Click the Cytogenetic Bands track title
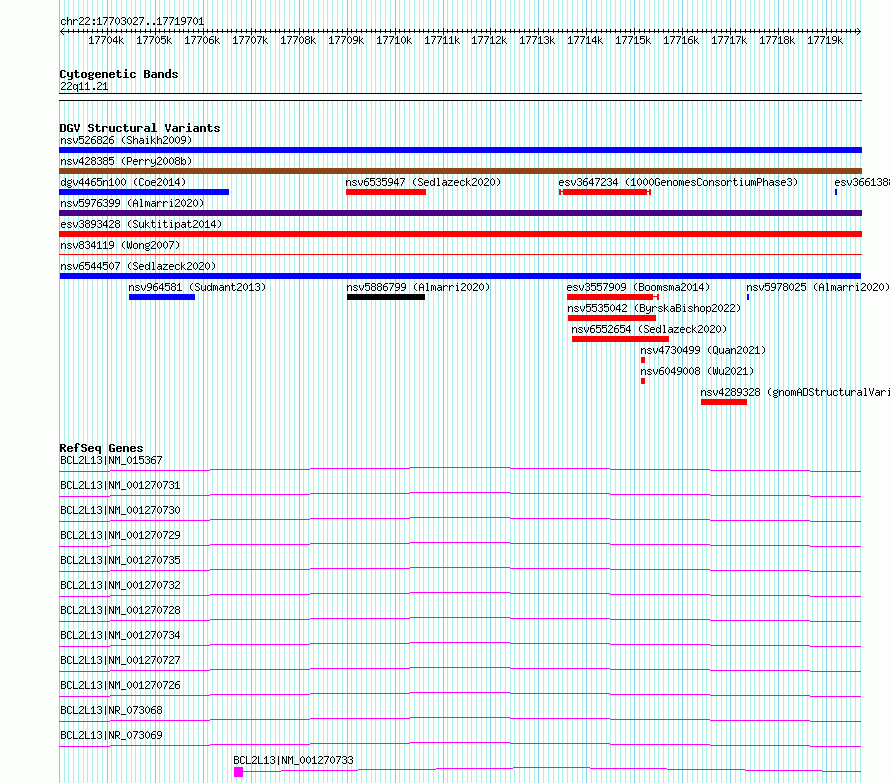Viewport: 890px width, 783px height. click(119, 74)
